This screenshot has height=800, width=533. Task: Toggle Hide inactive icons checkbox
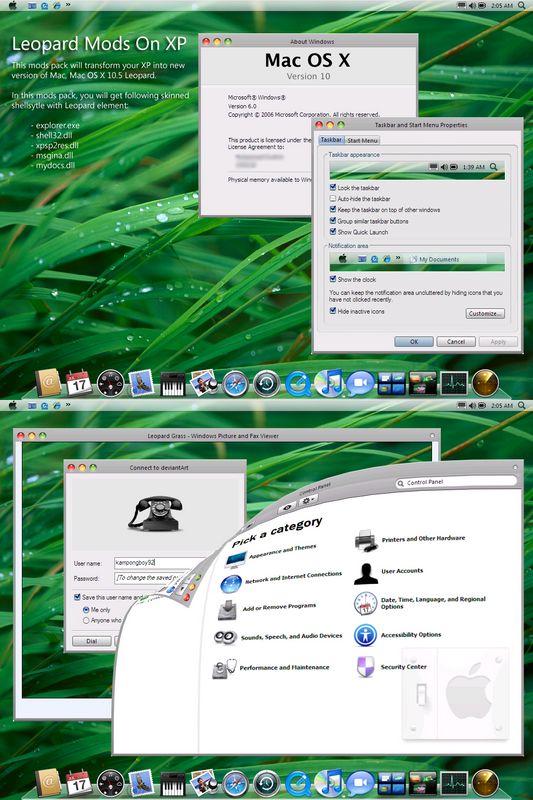(333, 311)
